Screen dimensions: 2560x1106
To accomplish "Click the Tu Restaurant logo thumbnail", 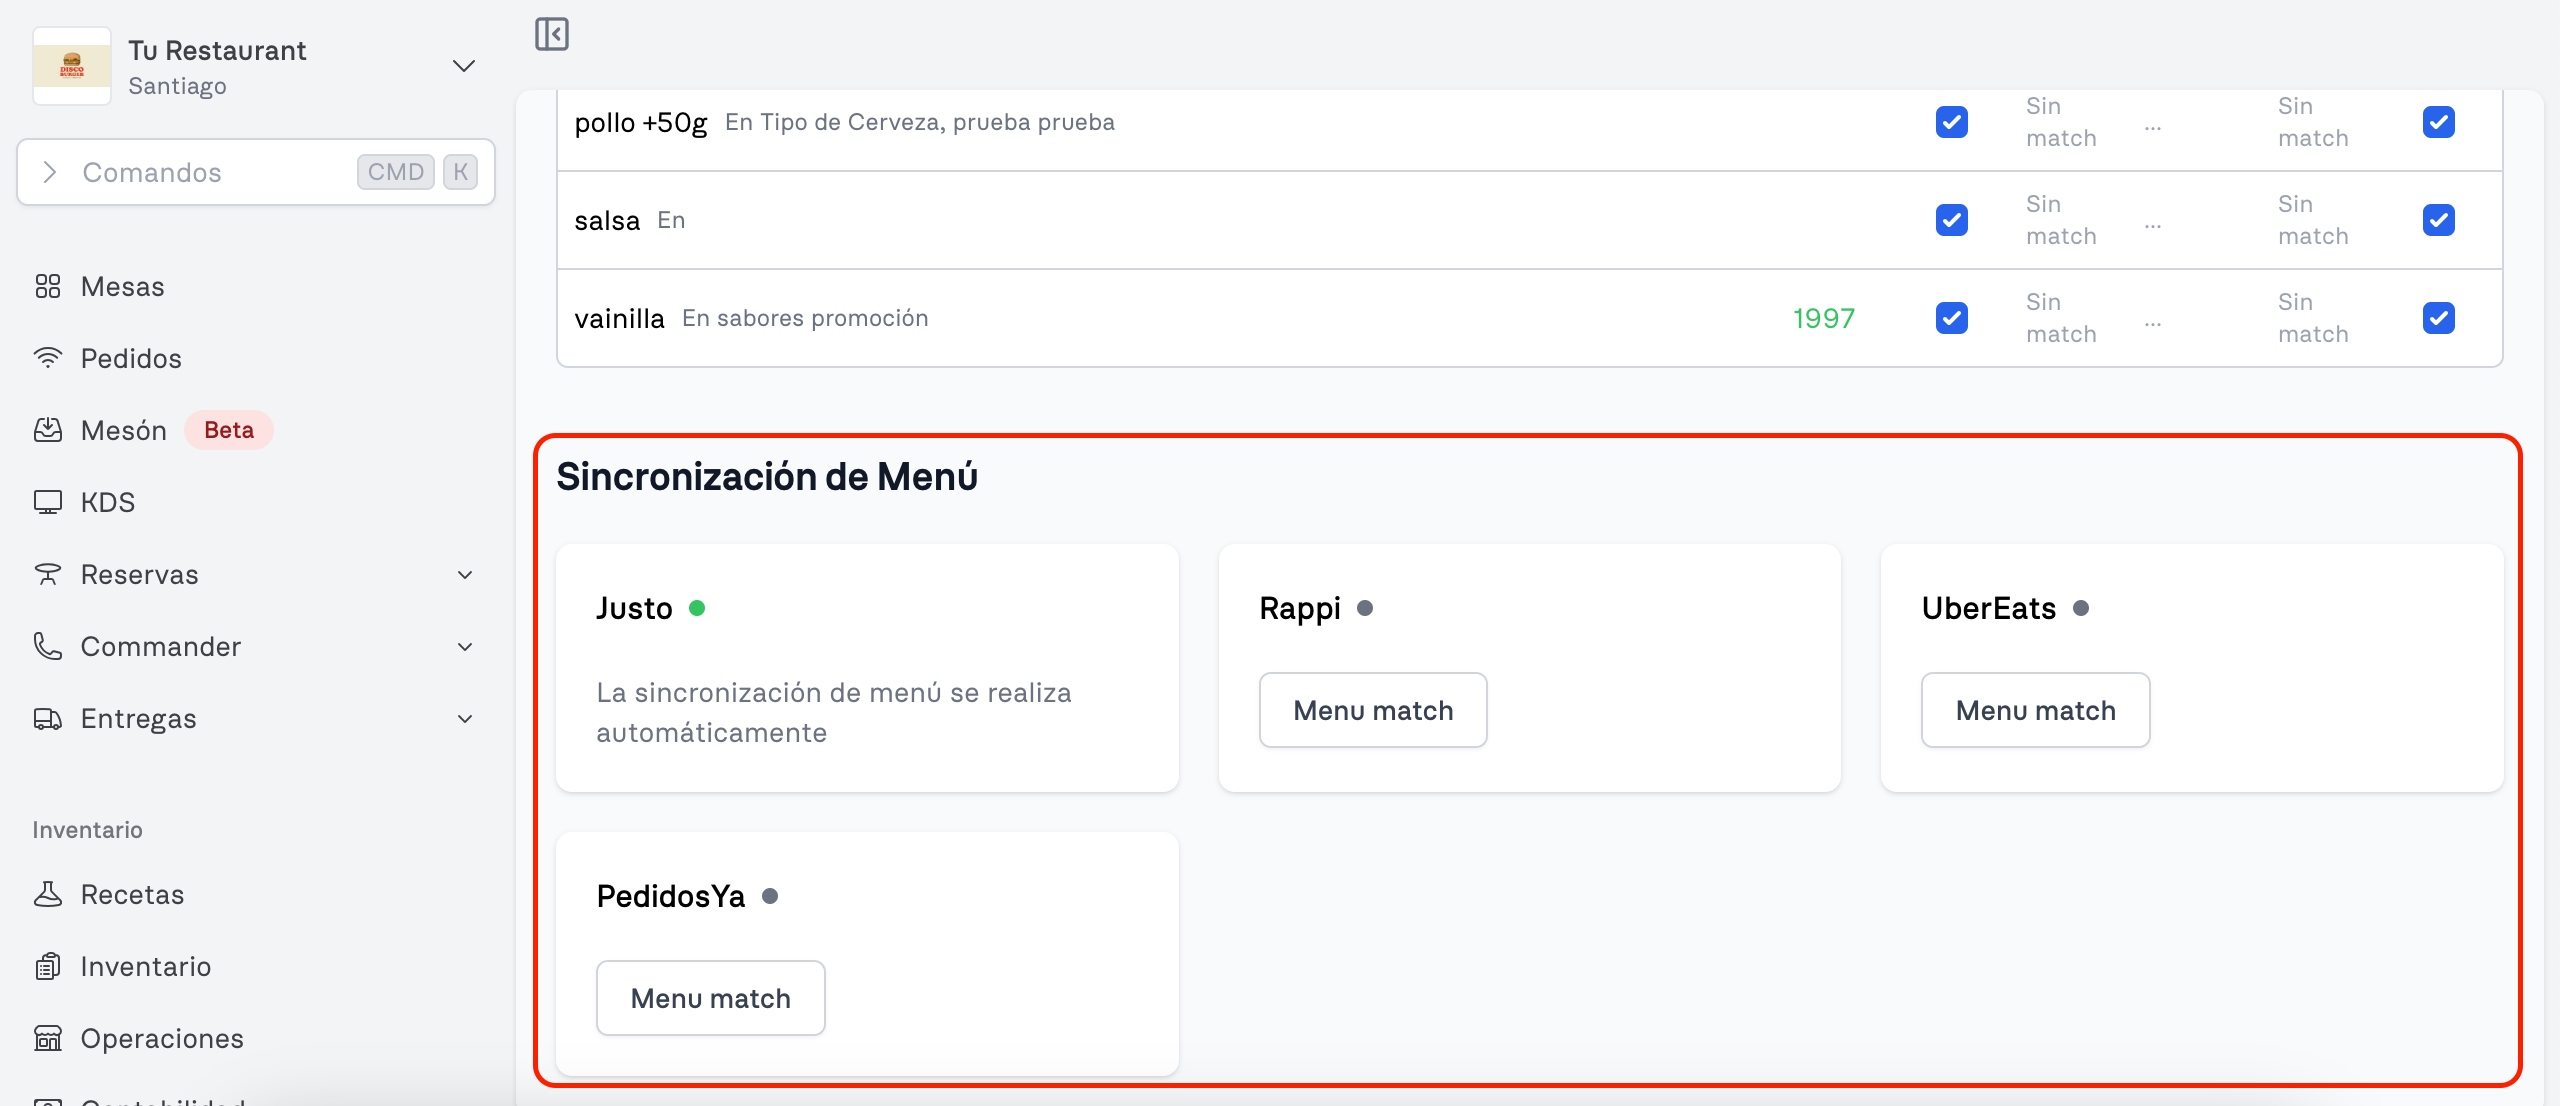I will [x=72, y=66].
